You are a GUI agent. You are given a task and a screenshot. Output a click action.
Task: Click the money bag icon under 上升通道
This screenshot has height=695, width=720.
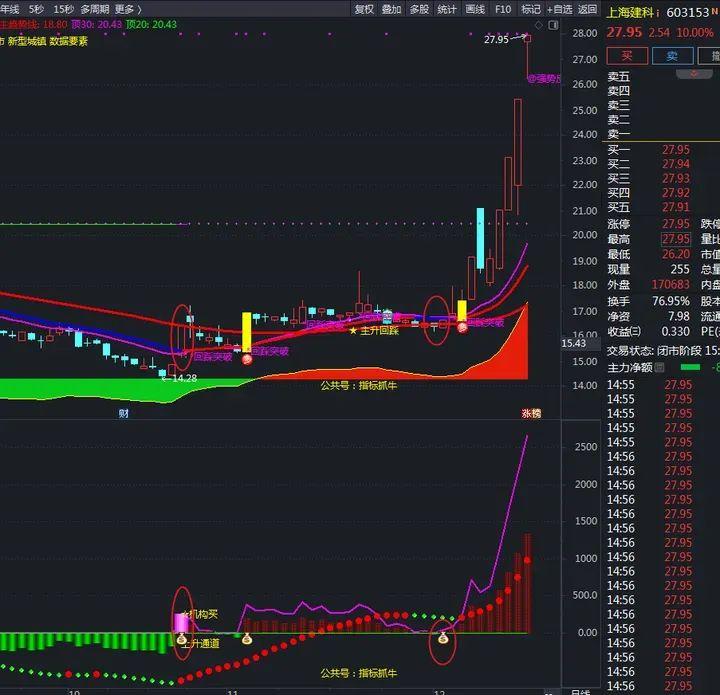tap(182, 639)
